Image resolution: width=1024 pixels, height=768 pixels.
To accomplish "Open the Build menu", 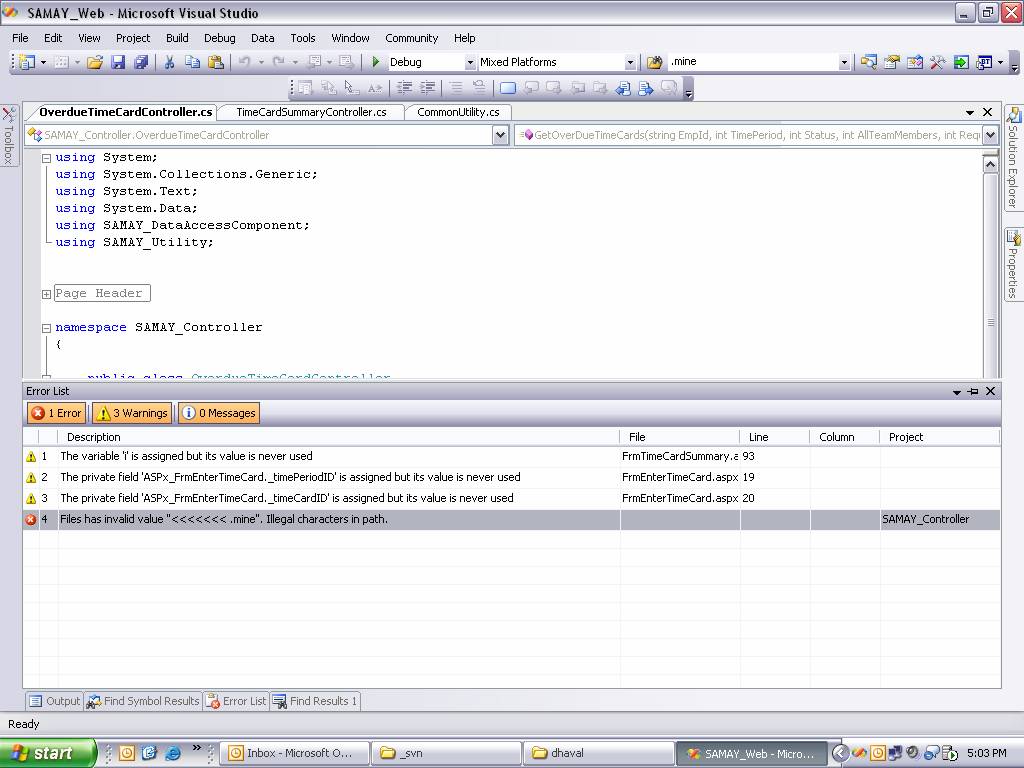I will (177, 38).
